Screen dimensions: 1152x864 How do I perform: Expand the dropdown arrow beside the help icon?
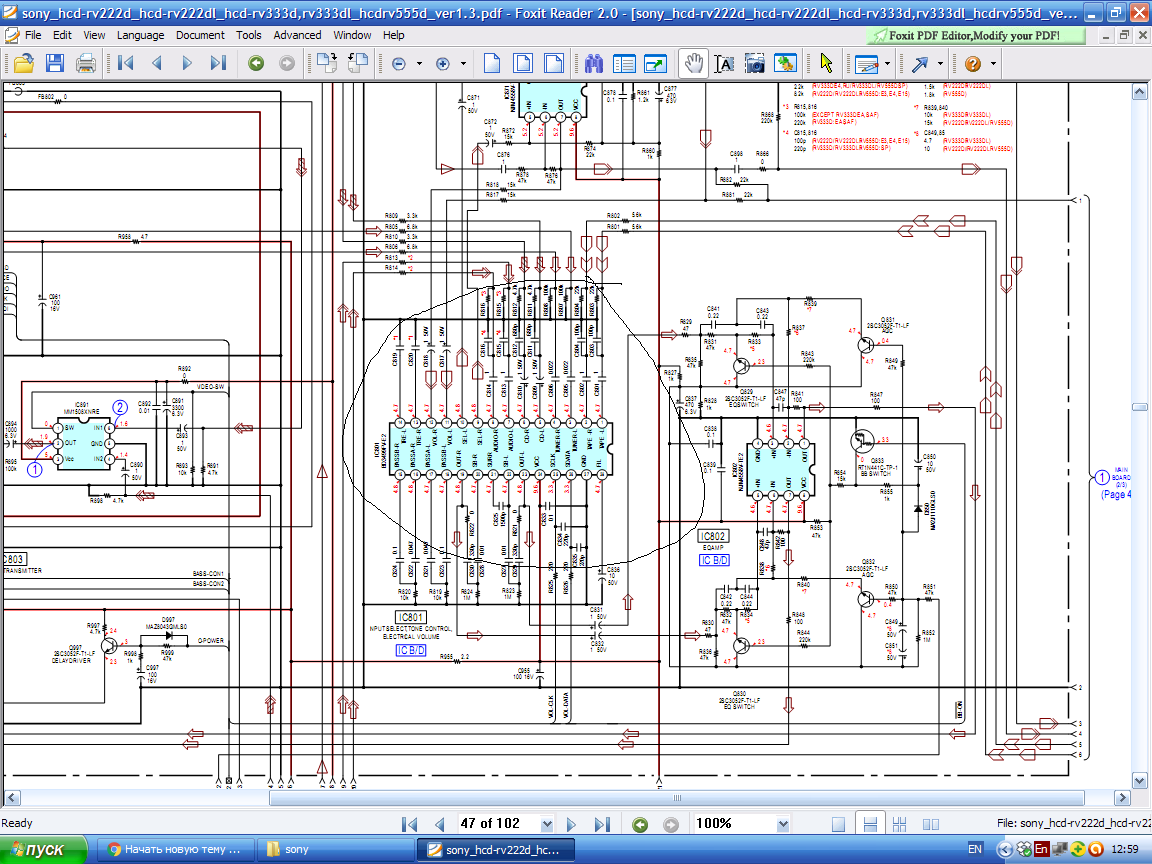994,63
